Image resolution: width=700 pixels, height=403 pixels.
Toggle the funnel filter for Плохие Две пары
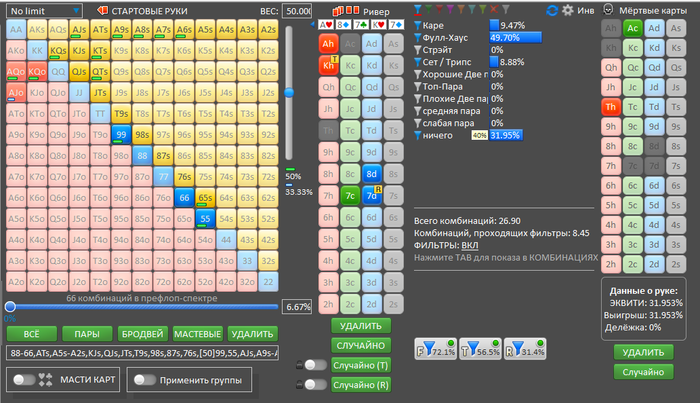pyautogui.click(x=418, y=99)
